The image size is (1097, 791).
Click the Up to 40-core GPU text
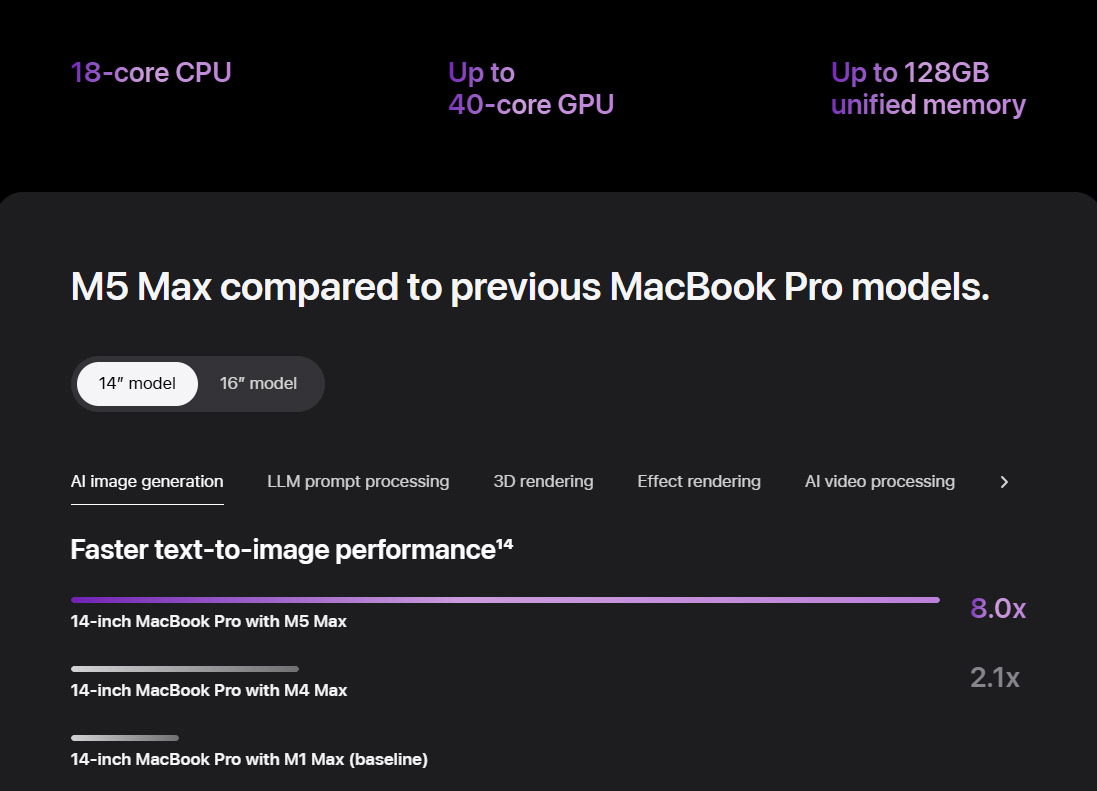click(532, 88)
